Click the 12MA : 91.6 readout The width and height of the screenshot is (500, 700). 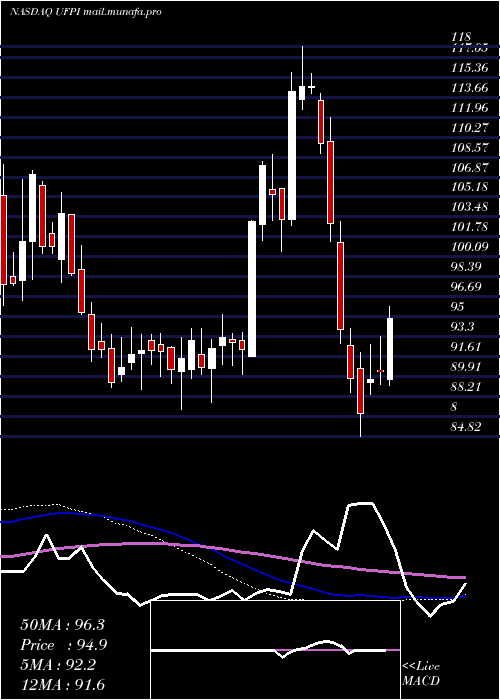tap(62, 685)
